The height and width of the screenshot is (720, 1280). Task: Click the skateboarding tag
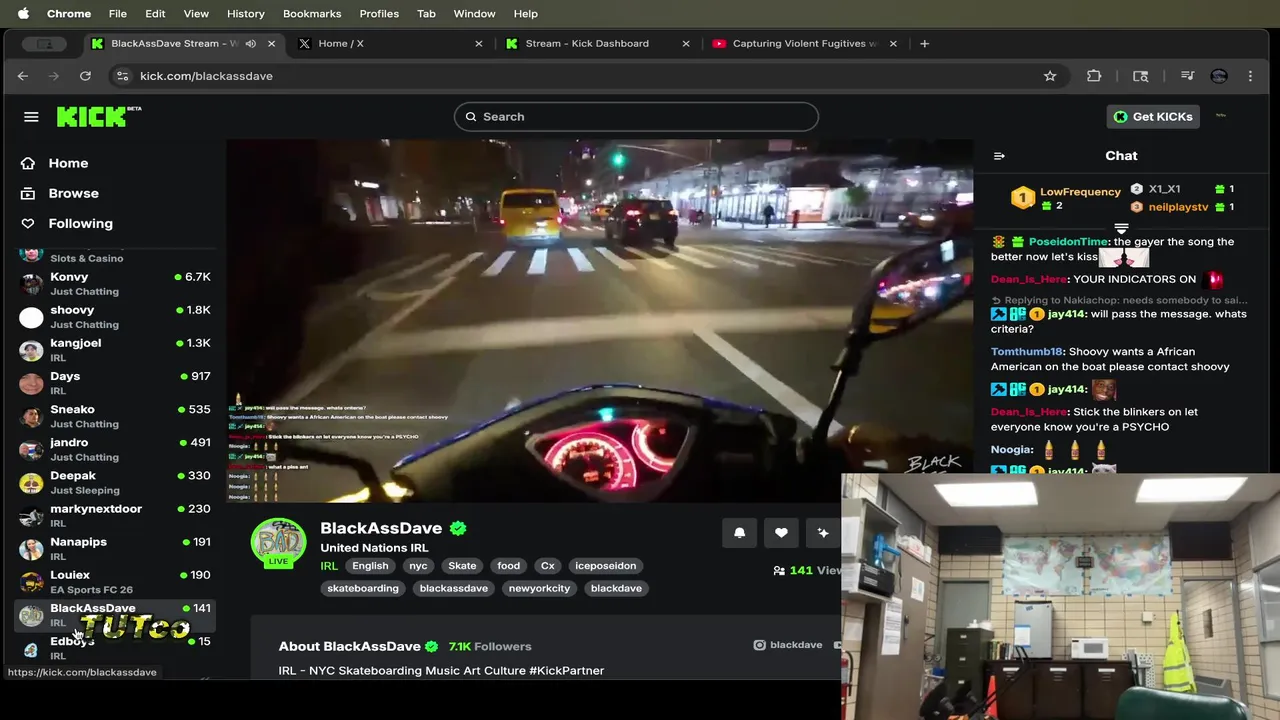pyautogui.click(x=363, y=588)
